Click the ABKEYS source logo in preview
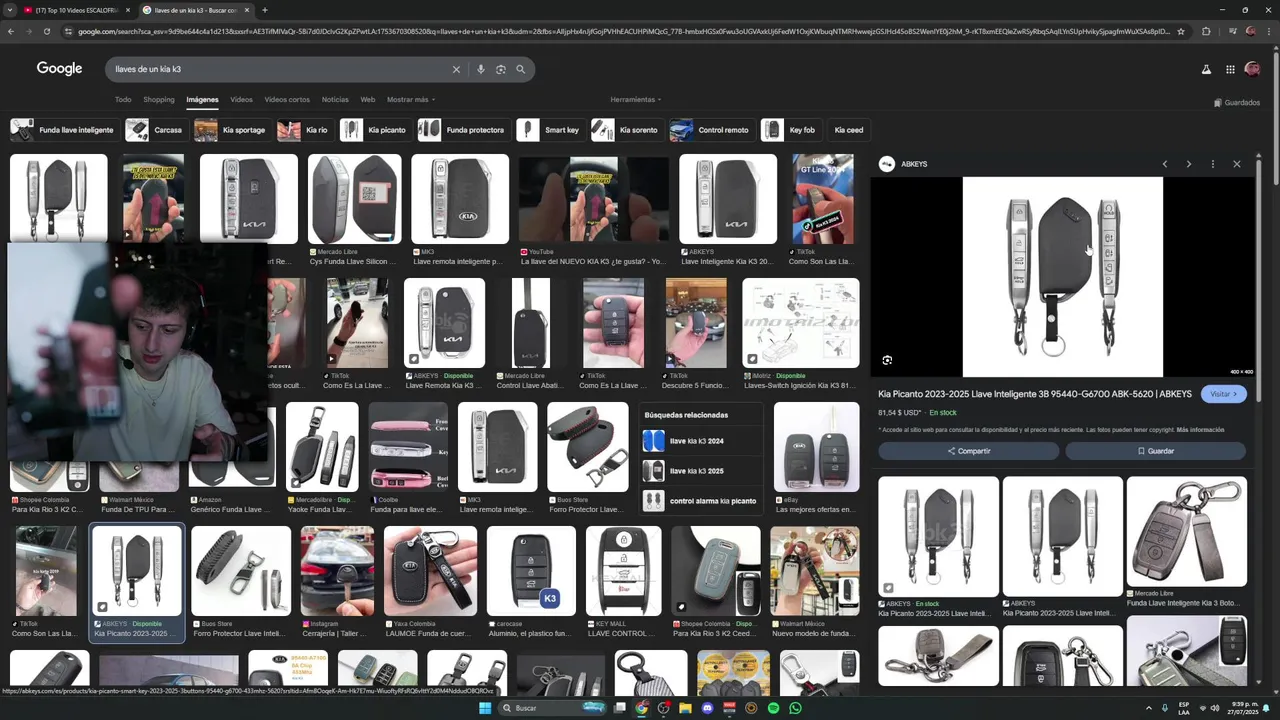This screenshot has width=1280, height=720. (x=886, y=164)
